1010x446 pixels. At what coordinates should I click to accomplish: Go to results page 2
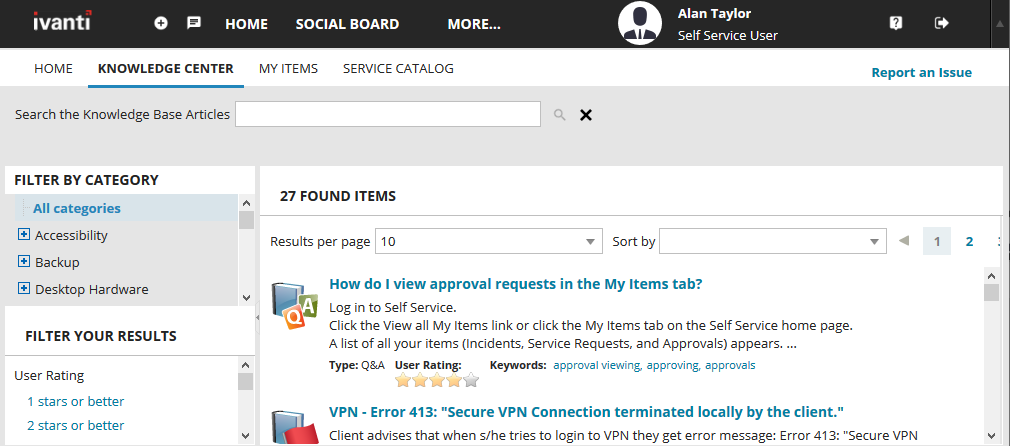click(969, 241)
